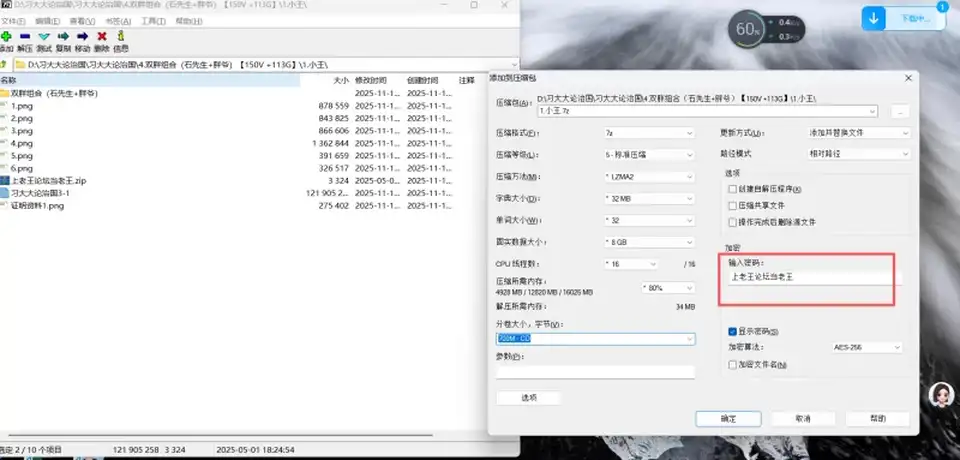The image size is (960, 460).
Task: Open the compression method LZMA2 dropdown
Action: [x=649, y=177]
